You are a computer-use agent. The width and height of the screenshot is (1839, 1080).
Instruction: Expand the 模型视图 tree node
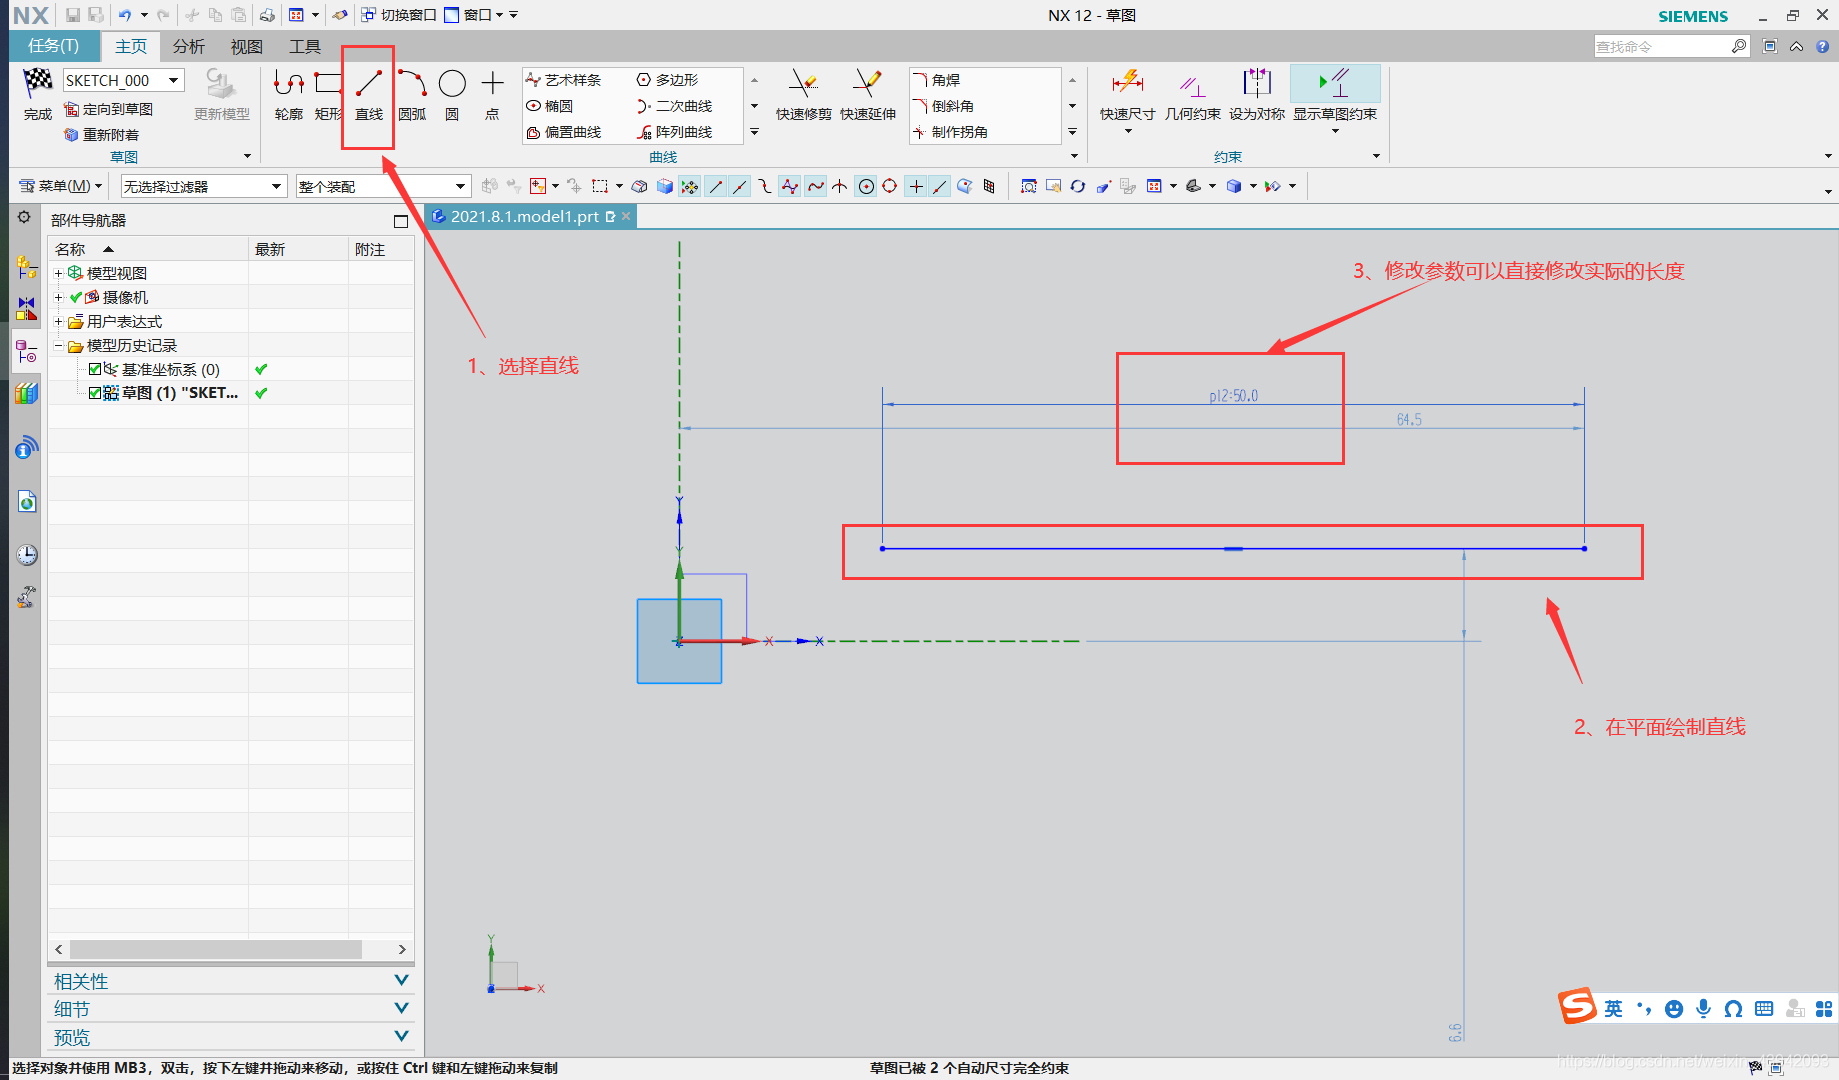tap(58, 273)
